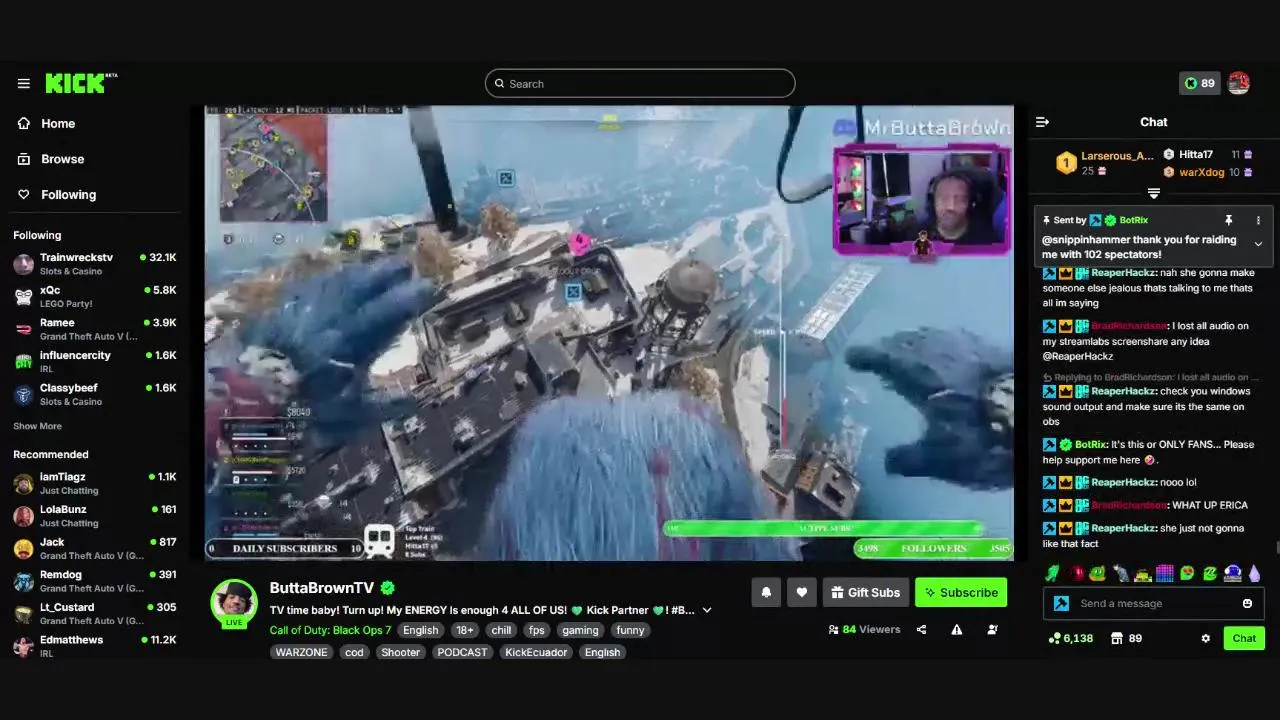Select the gaming tag
1280x720 pixels.
(x=580, y=630)
